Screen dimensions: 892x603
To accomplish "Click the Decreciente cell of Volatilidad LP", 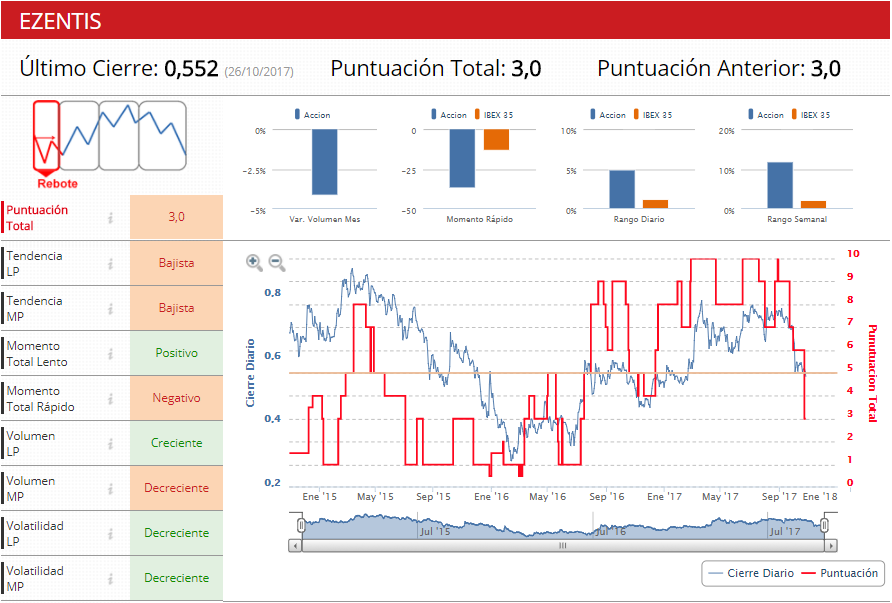I will coord(176,532).
